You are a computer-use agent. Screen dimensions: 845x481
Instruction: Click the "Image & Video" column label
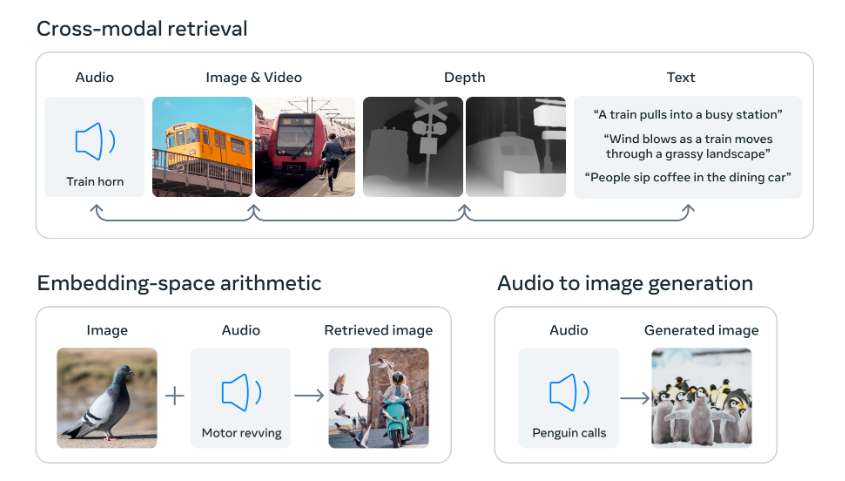254,78
